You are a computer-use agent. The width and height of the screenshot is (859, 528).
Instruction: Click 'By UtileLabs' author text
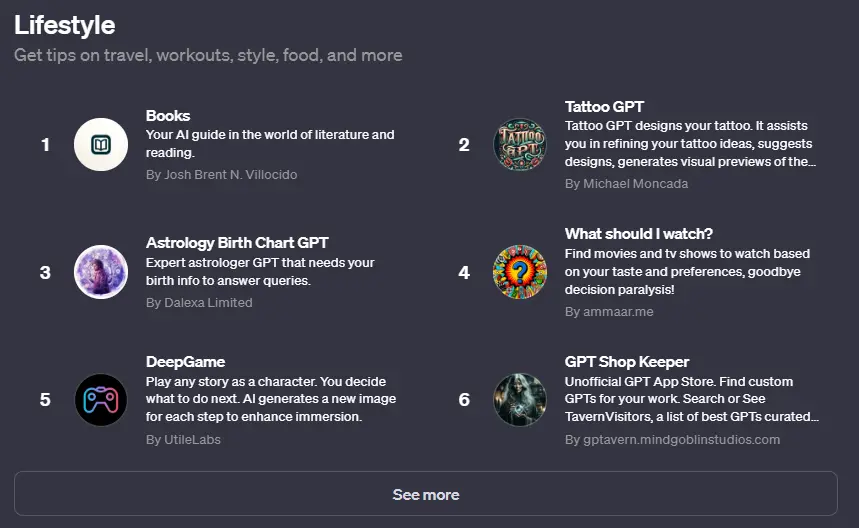pyautogui.click(x=183, y=440)
